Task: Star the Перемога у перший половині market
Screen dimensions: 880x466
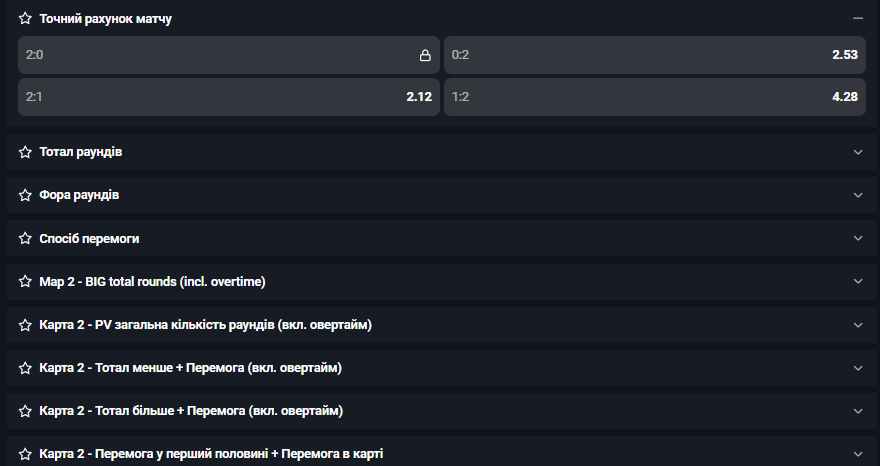Action: pos(25,454)
